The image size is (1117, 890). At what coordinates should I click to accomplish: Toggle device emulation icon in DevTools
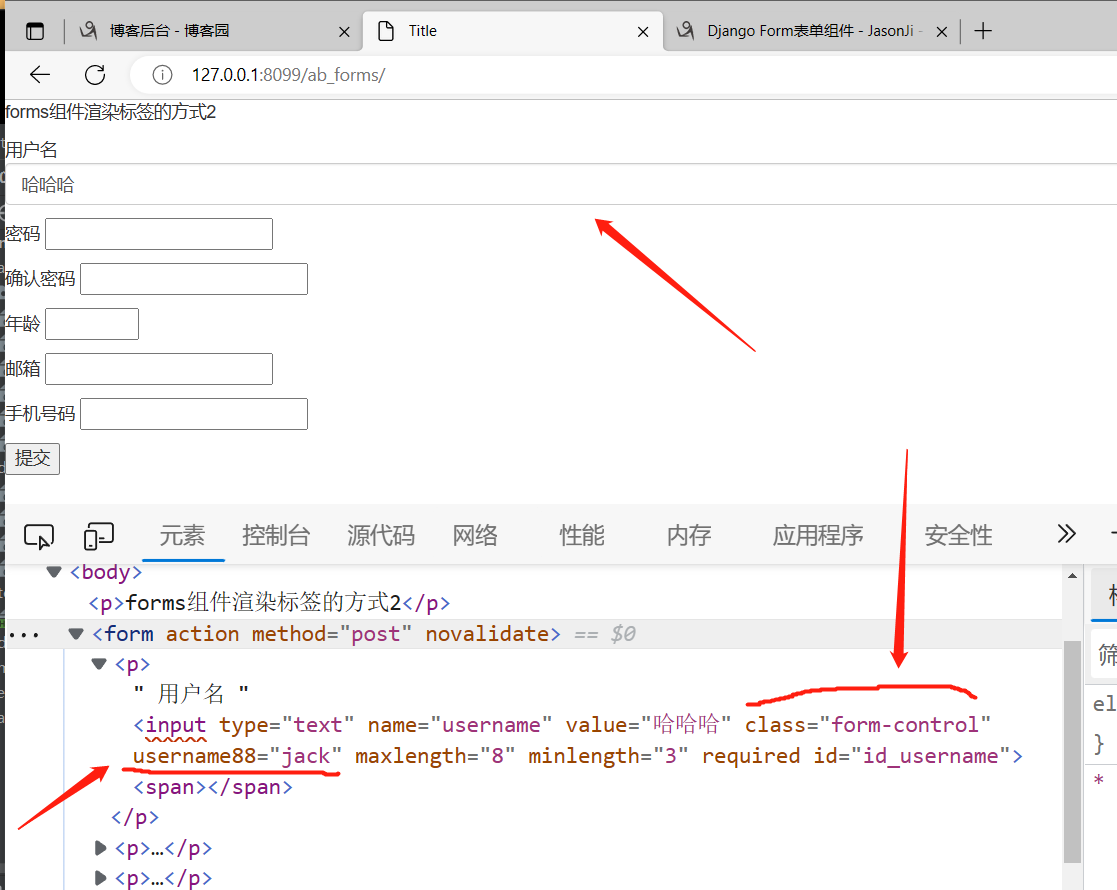pyautogui.click(x=98, y=536)
